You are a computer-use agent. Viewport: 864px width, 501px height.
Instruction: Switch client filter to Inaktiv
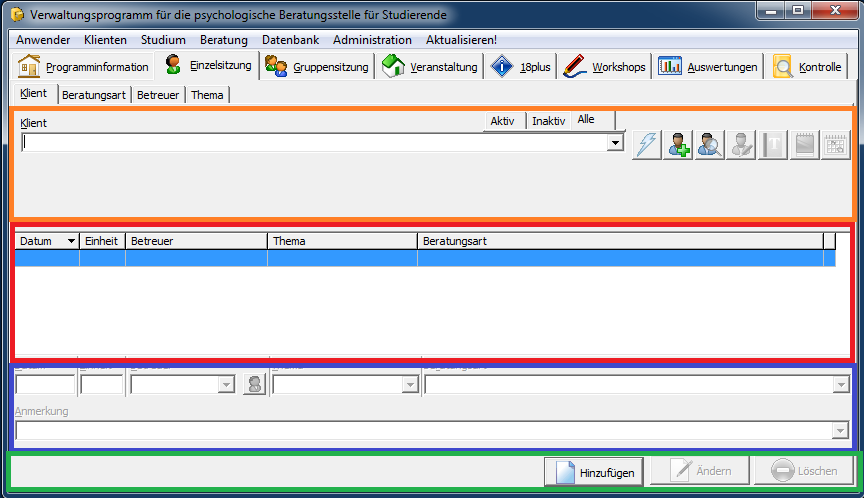coord(548,120)
